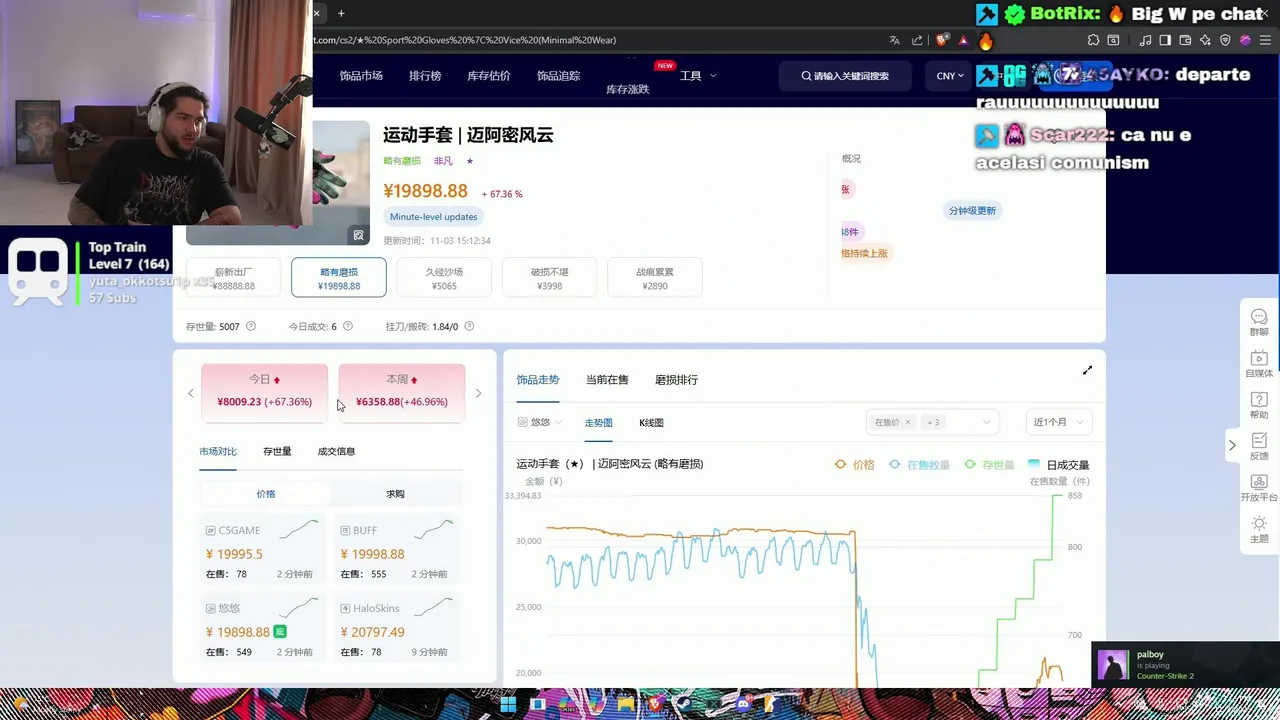Click the music note playlist icon

[x=1146, y=40]
